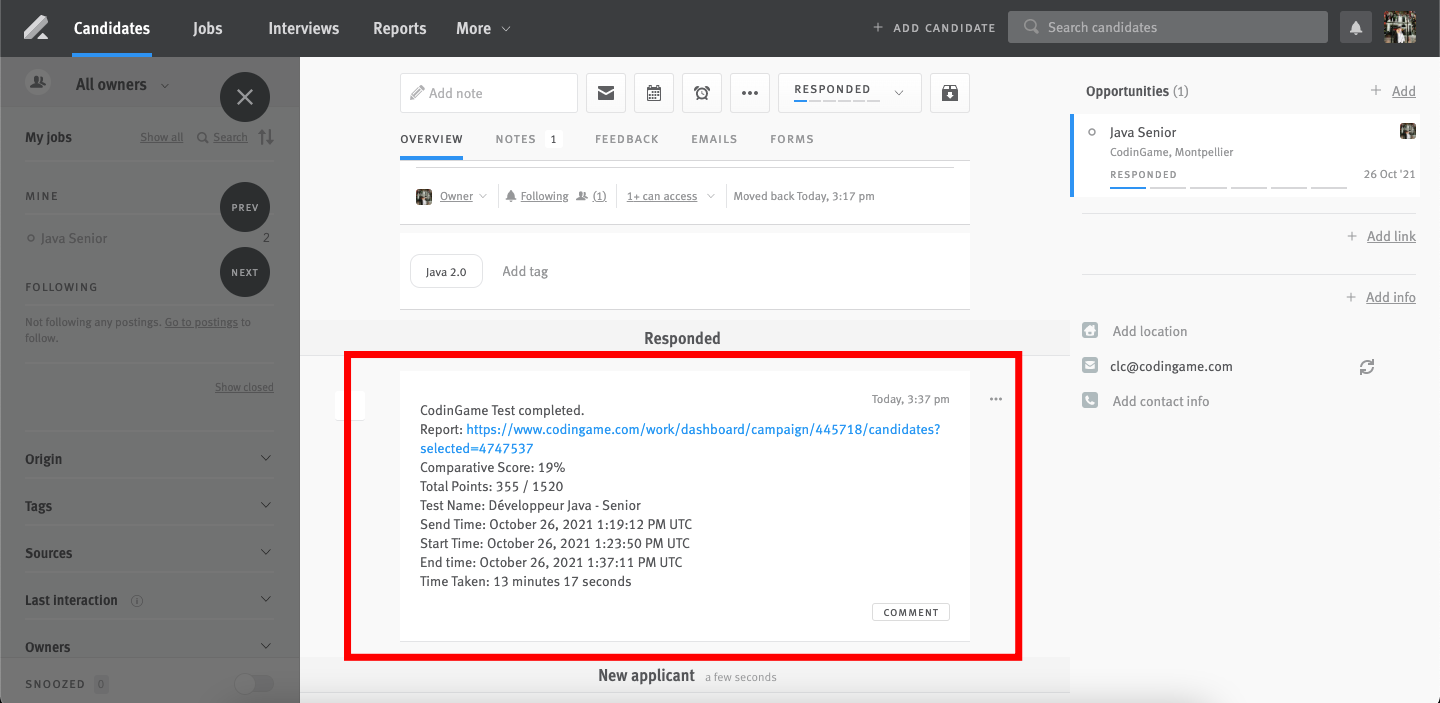Click the alarm clock snooze icon
The width and height of the screenshot is (1440, 703).
tap(702, 93)
